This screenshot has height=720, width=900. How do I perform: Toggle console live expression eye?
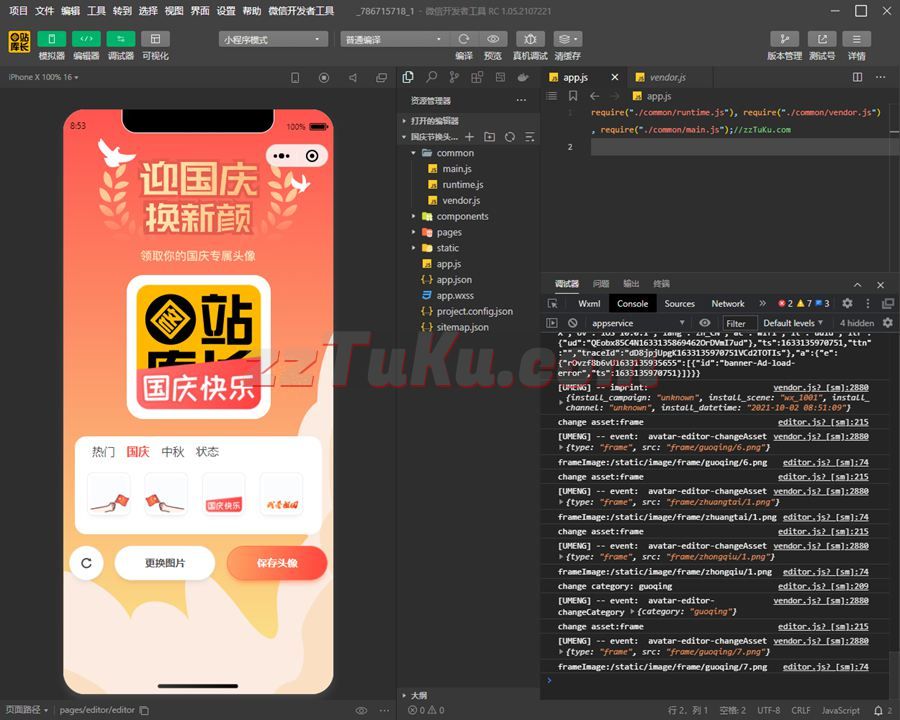(705, 323)
